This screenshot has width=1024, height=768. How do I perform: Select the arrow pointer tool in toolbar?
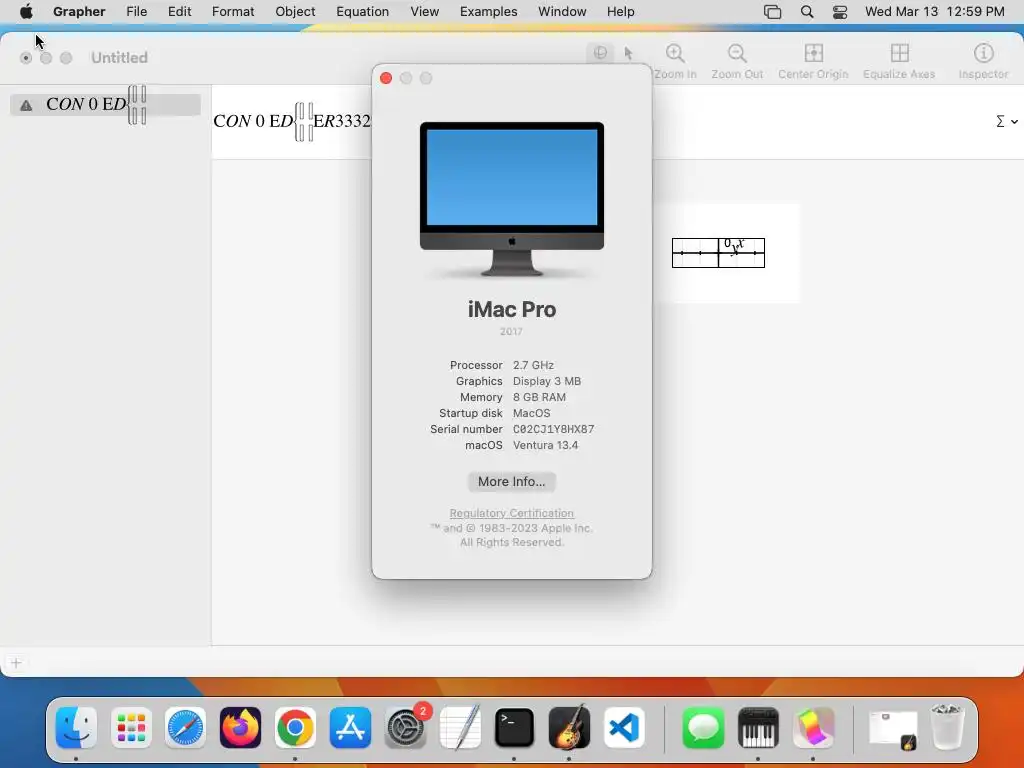coord(628,53)
